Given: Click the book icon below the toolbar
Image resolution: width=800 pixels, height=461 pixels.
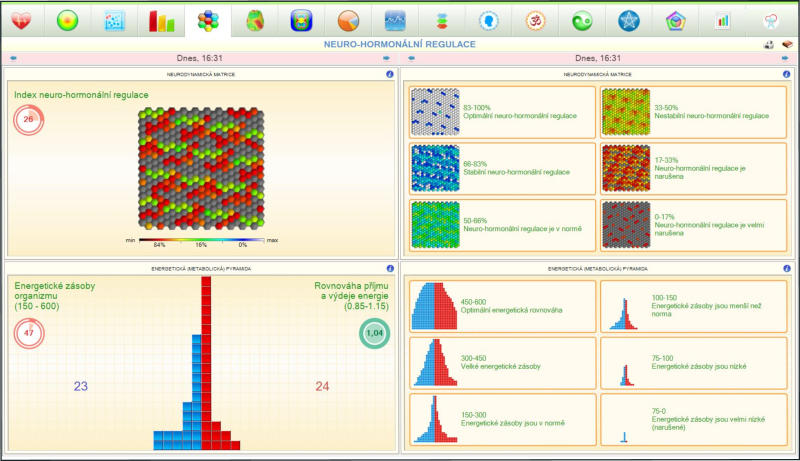Looking at the screenshot, I should point(787,45).
